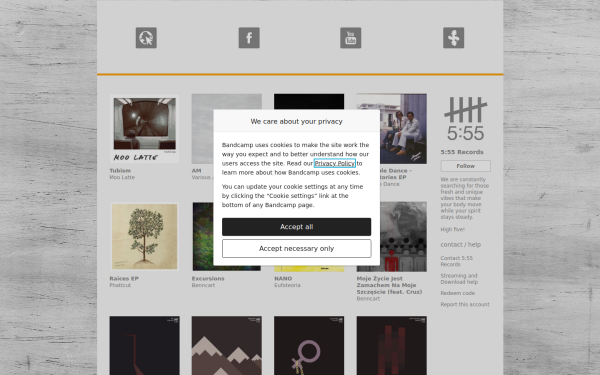
Task: Click the Redeem code link
Action: tap(458, 293)
